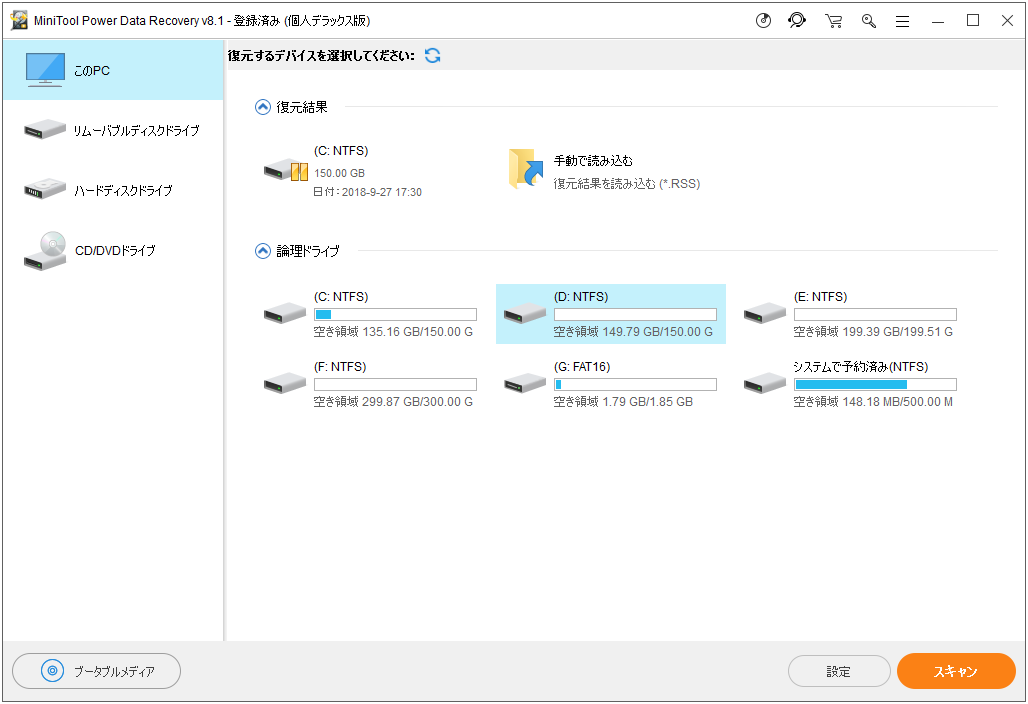Click 復元結果を読み込む (*.RSS) text

(x=627, y=184)
